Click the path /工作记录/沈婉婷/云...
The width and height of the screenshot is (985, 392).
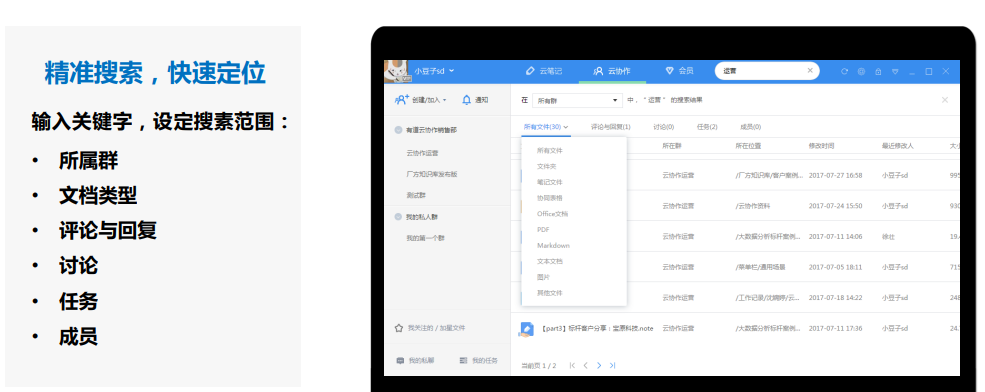click(x=768, y=298)
